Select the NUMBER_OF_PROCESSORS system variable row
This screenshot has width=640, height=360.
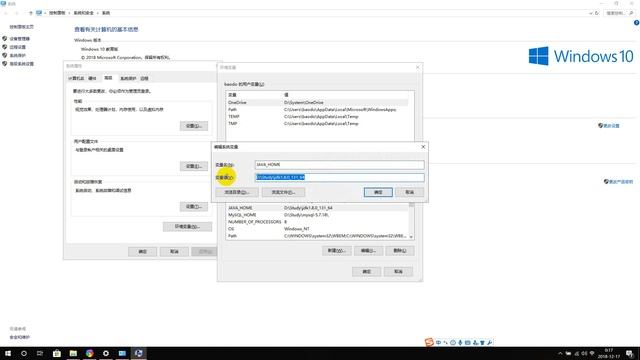pos(317,222)
